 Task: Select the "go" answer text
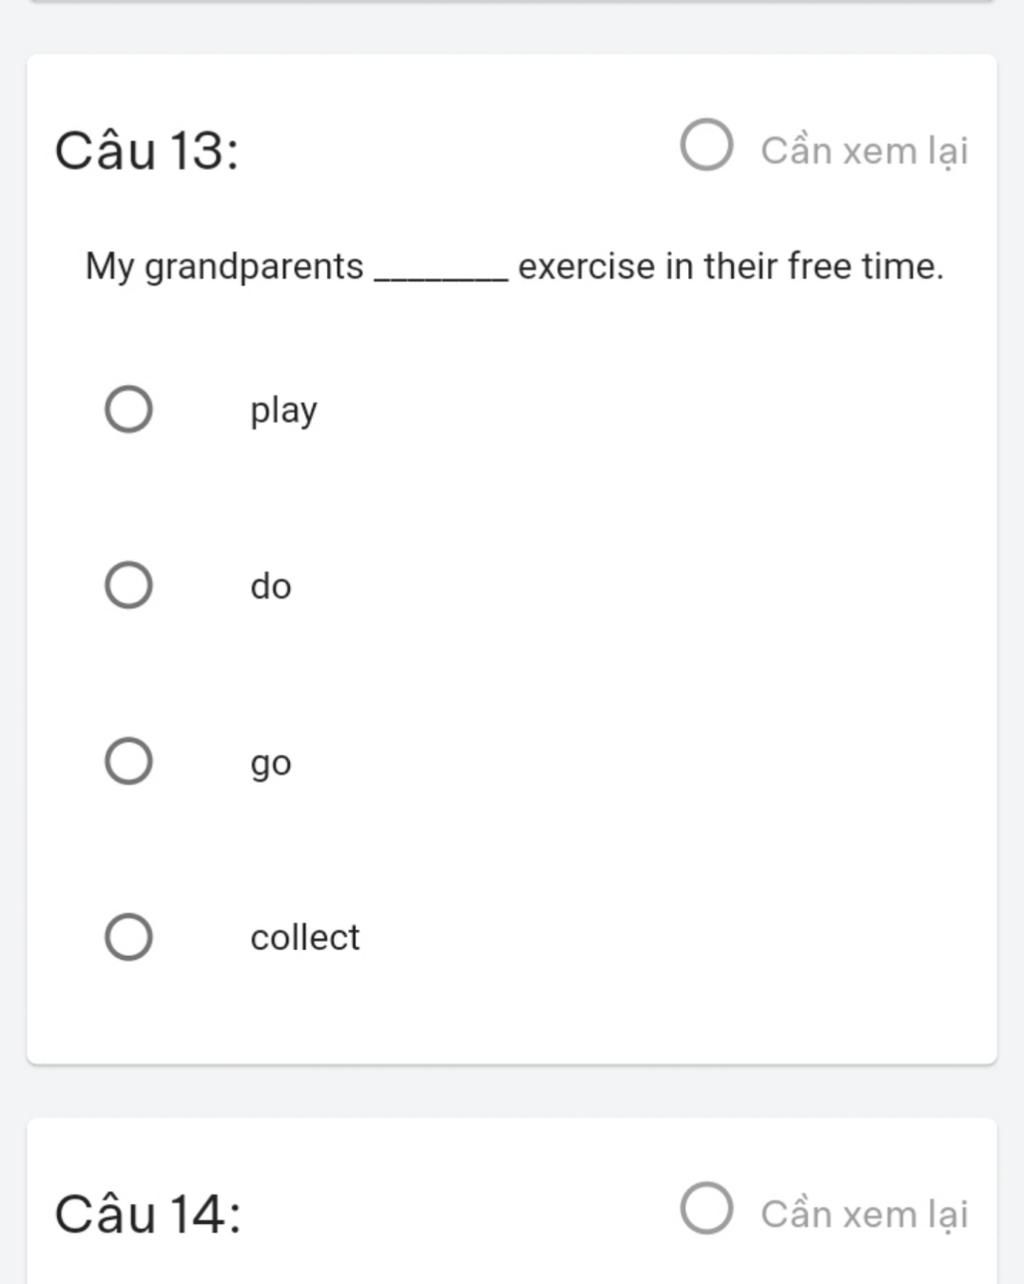coord(271,764)
